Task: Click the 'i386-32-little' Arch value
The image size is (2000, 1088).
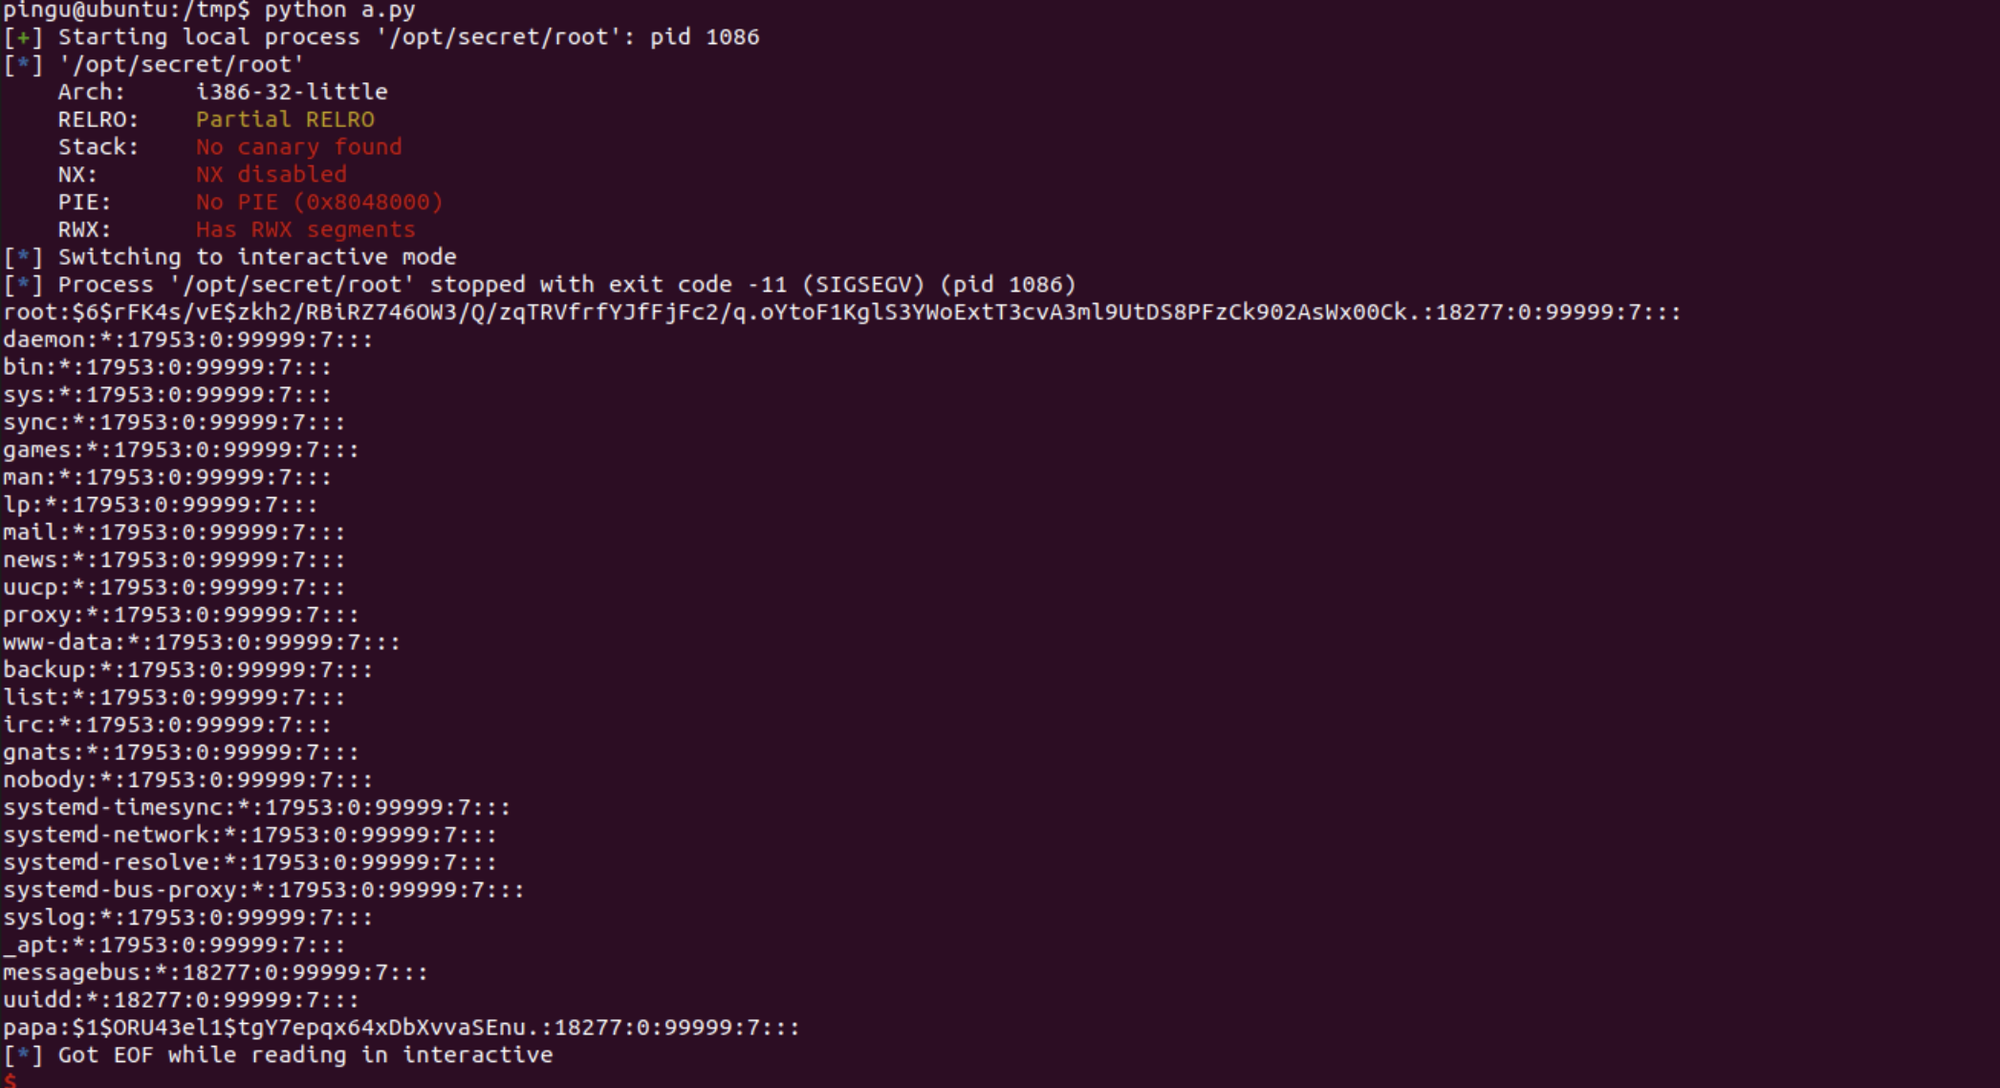Action: (291, 92)
